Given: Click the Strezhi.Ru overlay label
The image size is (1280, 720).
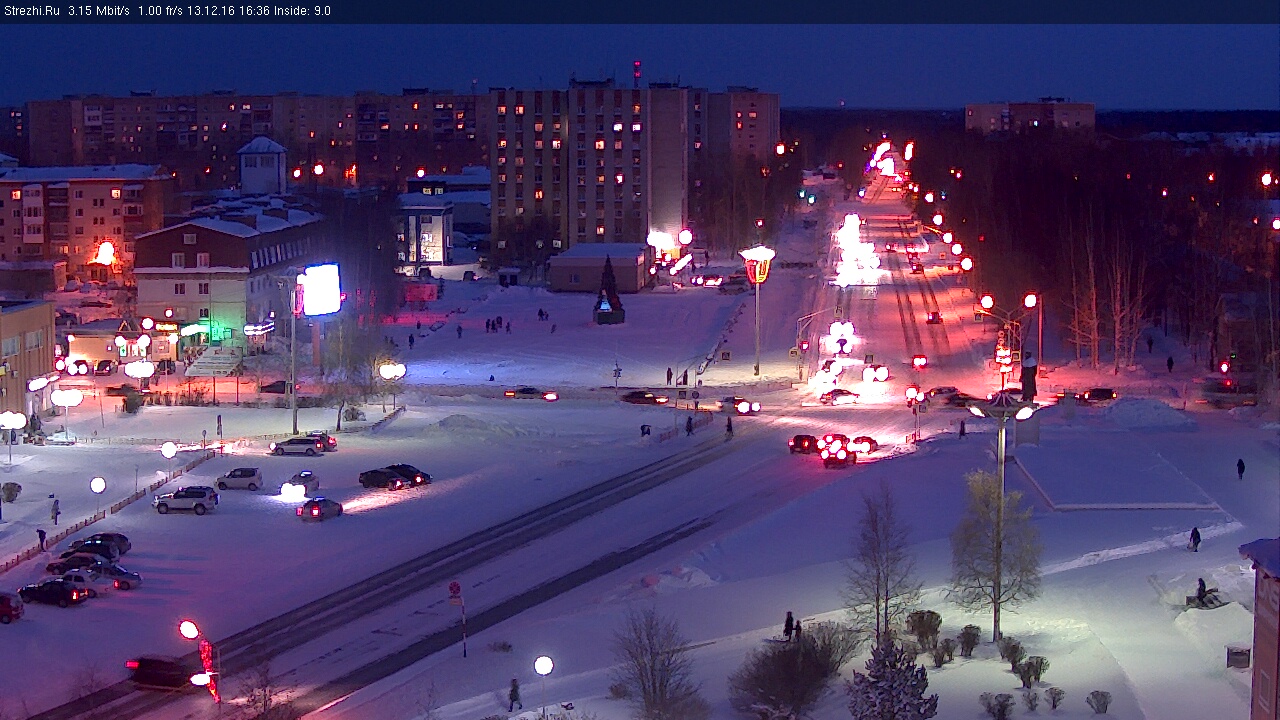Looking at the screenshot, I should pos(32,11).
